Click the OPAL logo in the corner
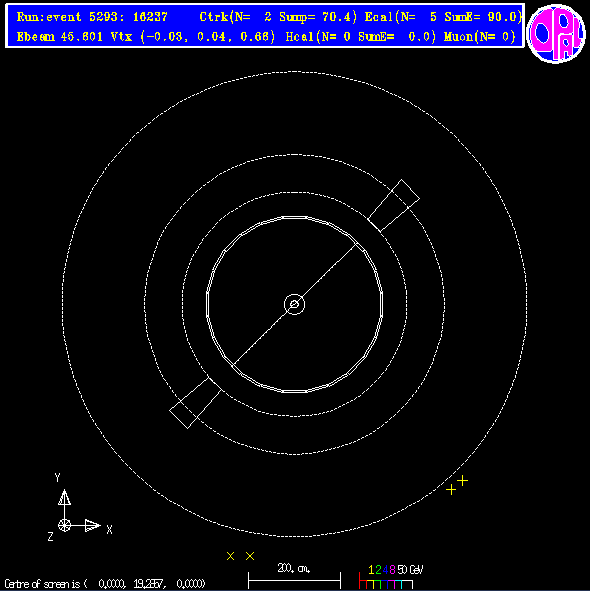590x591 pixels. 556,34
